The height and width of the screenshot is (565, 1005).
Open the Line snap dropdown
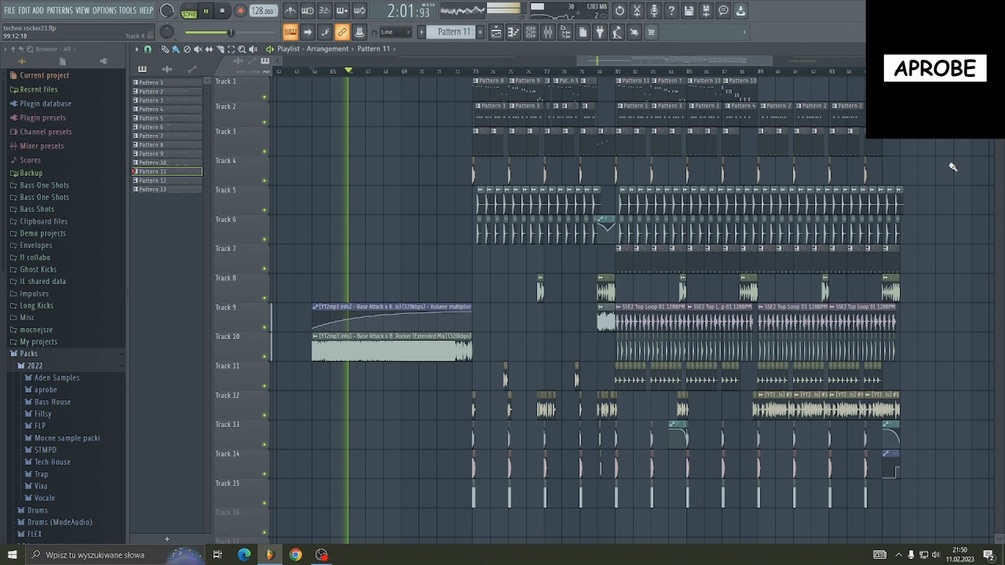(395, 32)
